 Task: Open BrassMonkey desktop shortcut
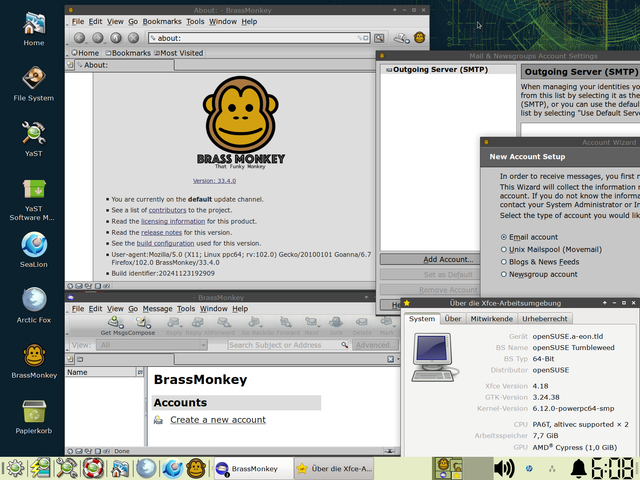coord(34,360)
